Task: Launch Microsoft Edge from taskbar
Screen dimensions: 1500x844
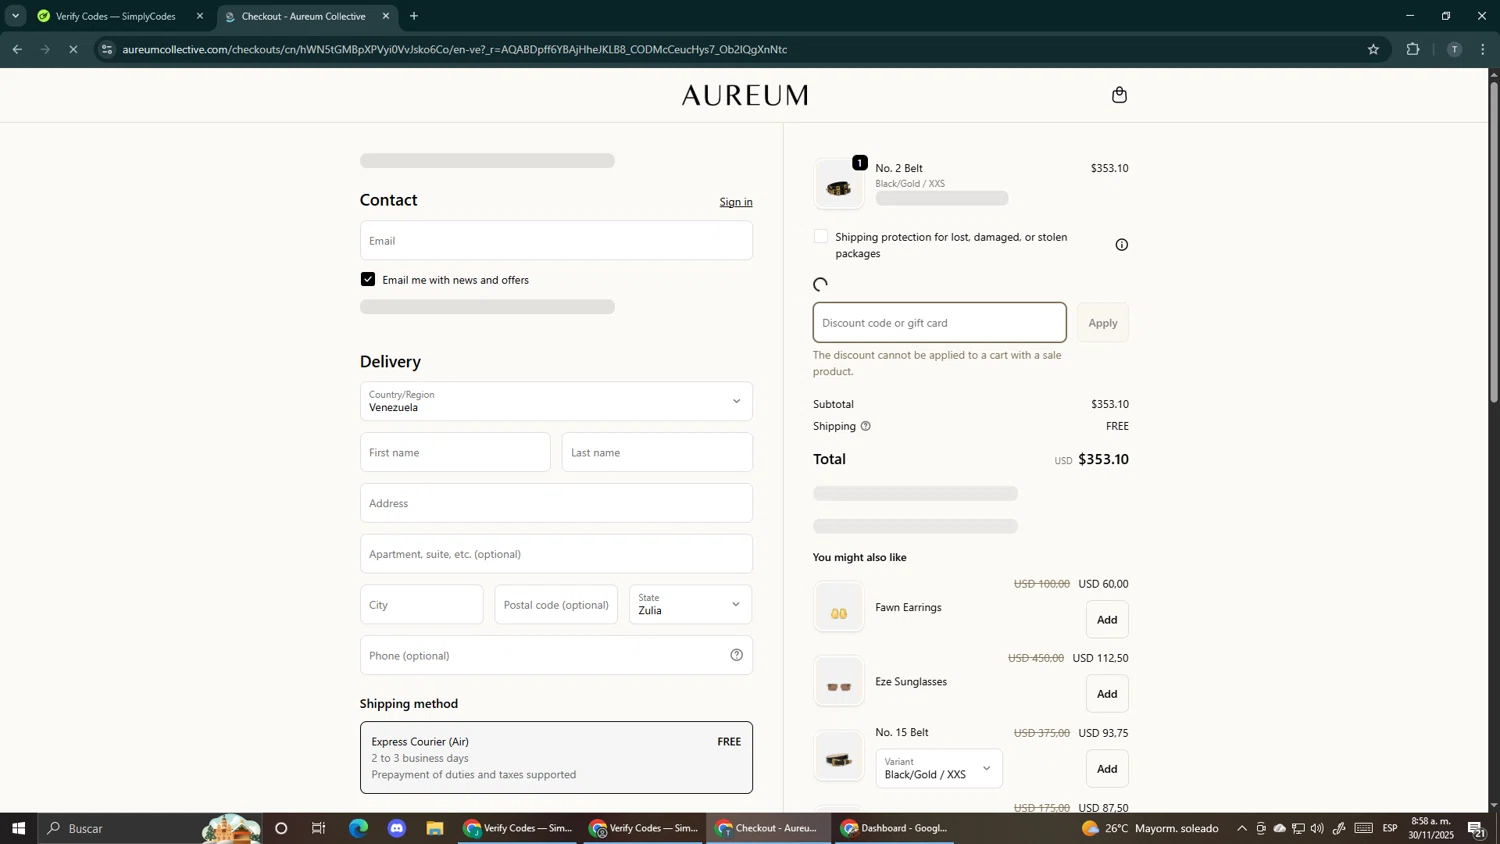Action: pos(358,829)
